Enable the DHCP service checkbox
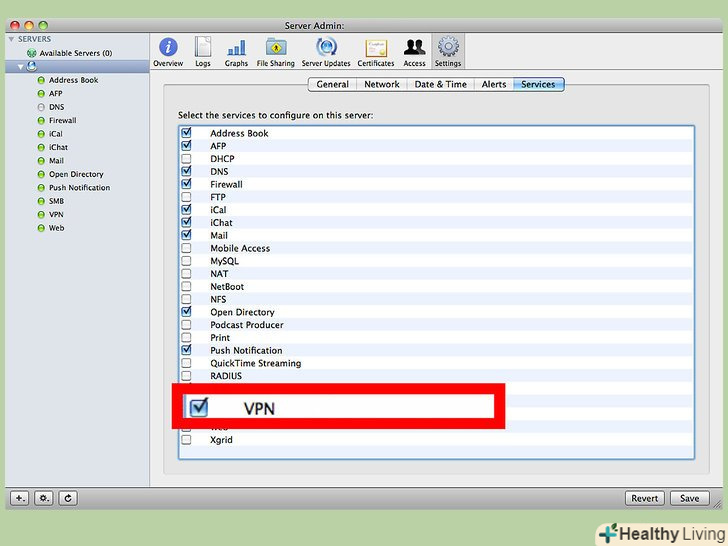The image size is (728, 546). click(186, 158)
